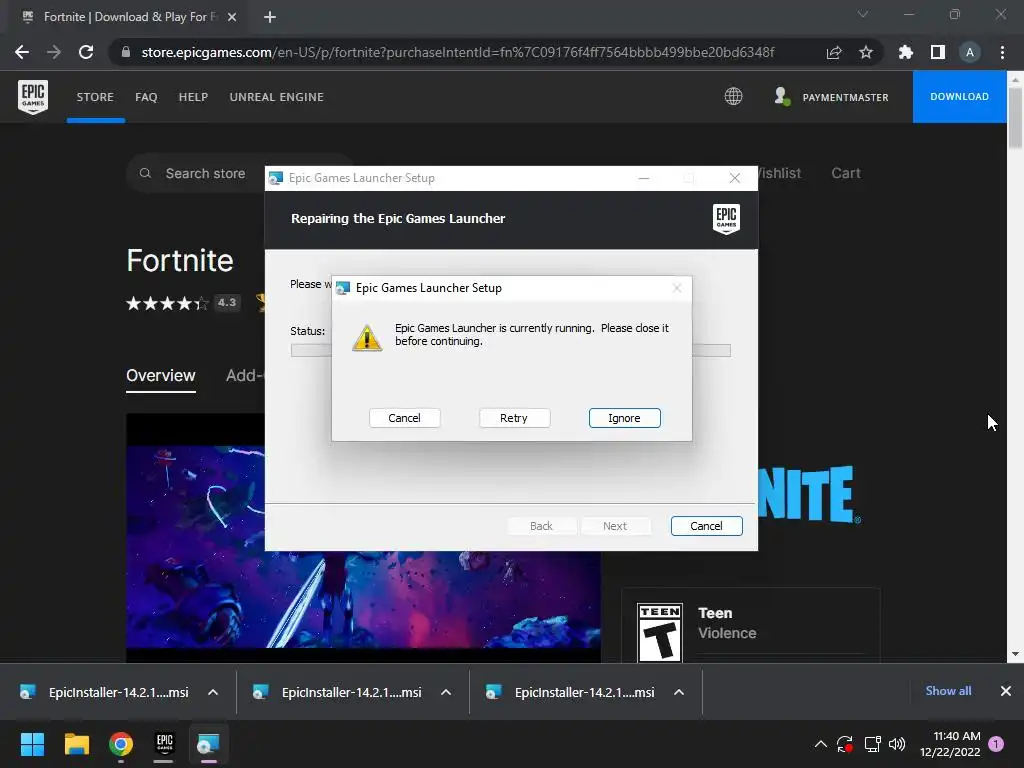The image size is (1024, 768).
Task: Click the site lock icon in the address bar
Action: tap(126, 52)
